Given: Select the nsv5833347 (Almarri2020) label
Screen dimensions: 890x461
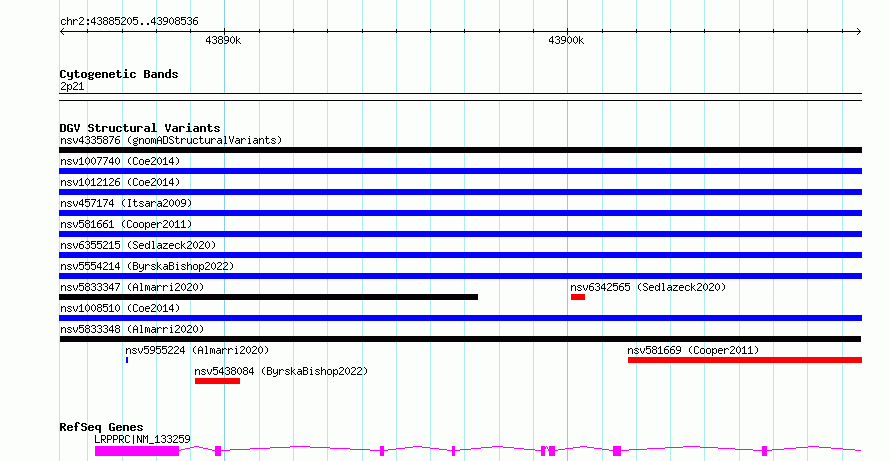Looking at the screenshot, I should (x=132, y=287).
